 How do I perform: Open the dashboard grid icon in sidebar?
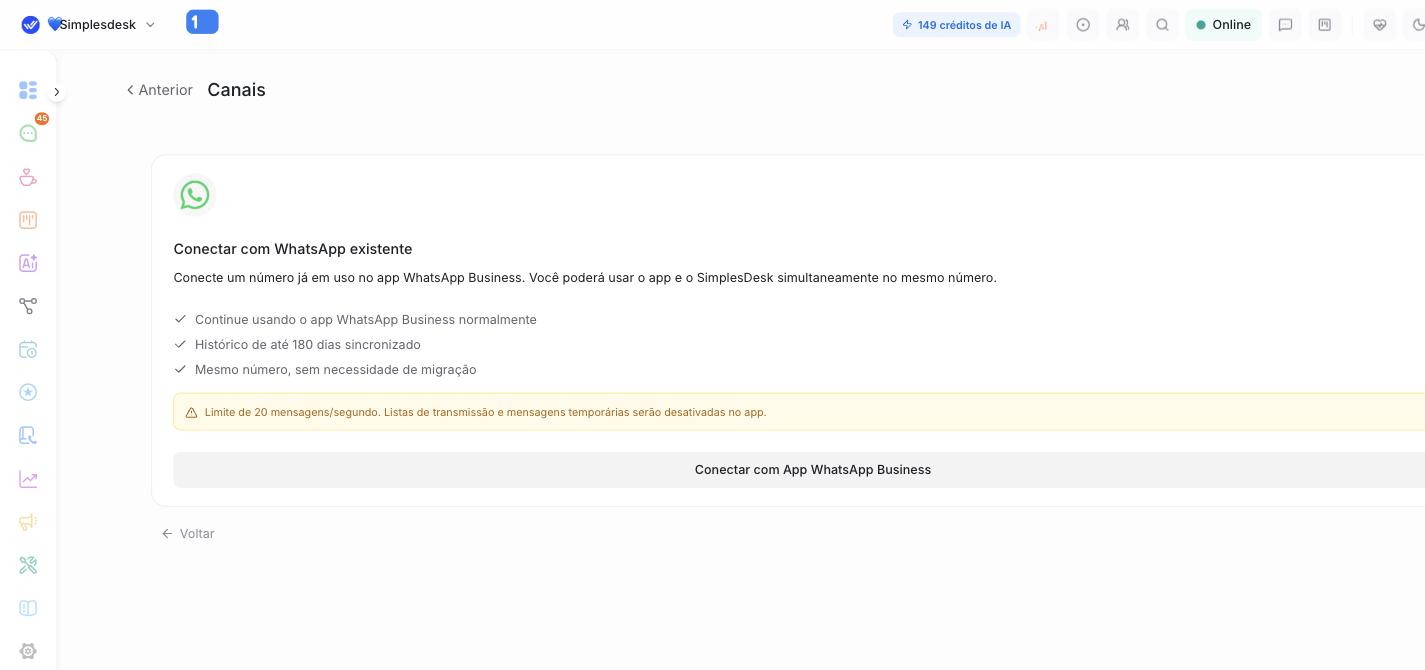(28, 90)
